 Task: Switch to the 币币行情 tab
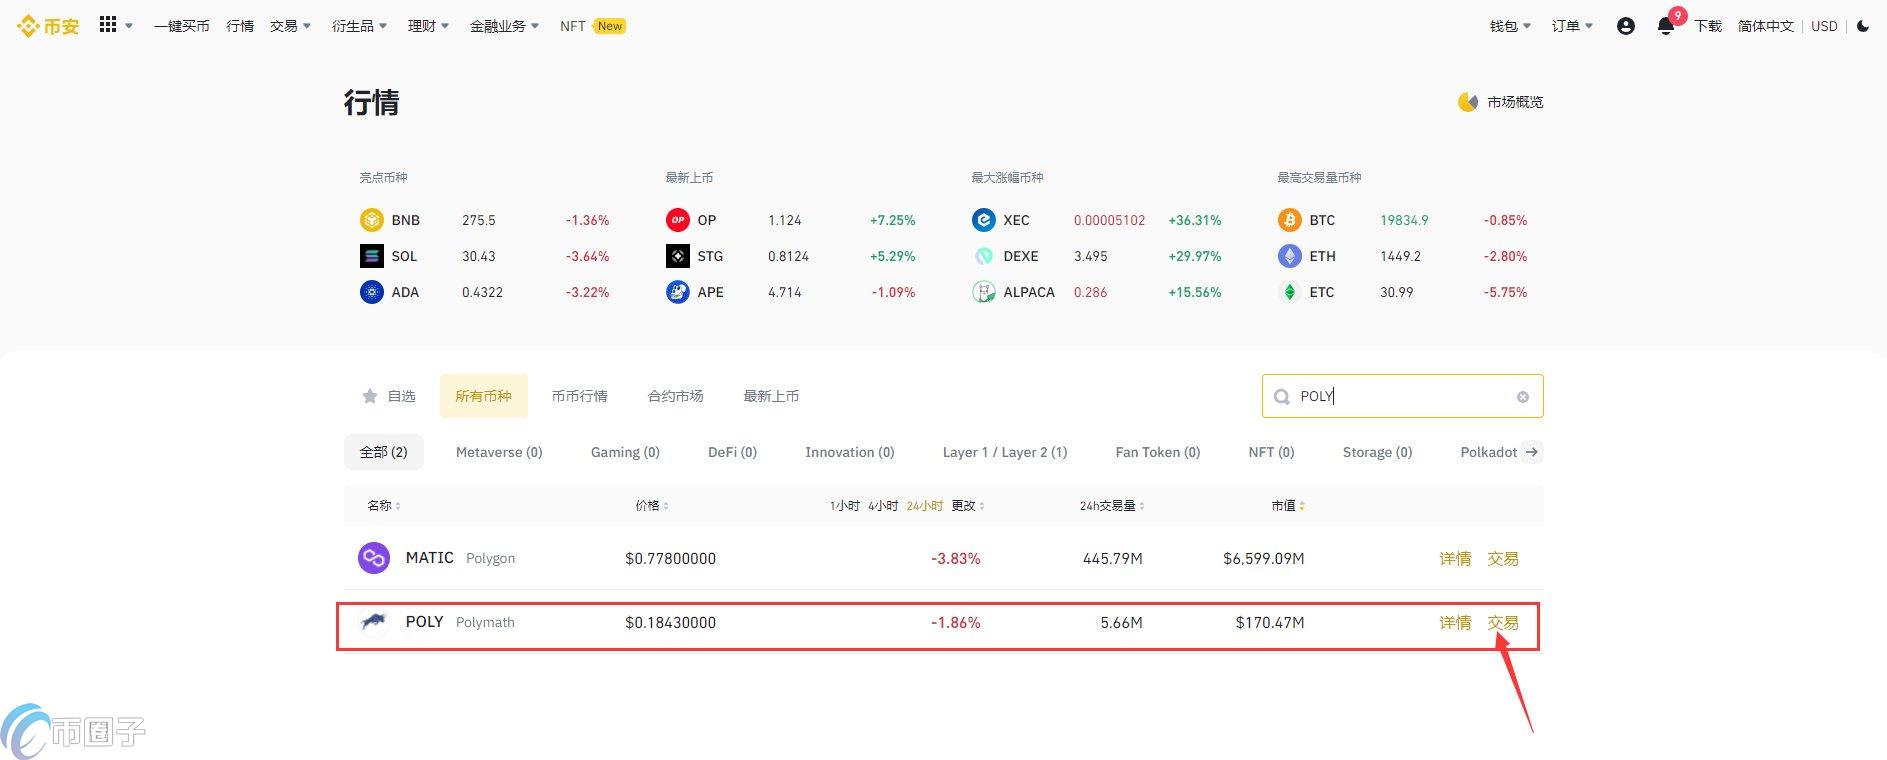click(x=579, y=396)
